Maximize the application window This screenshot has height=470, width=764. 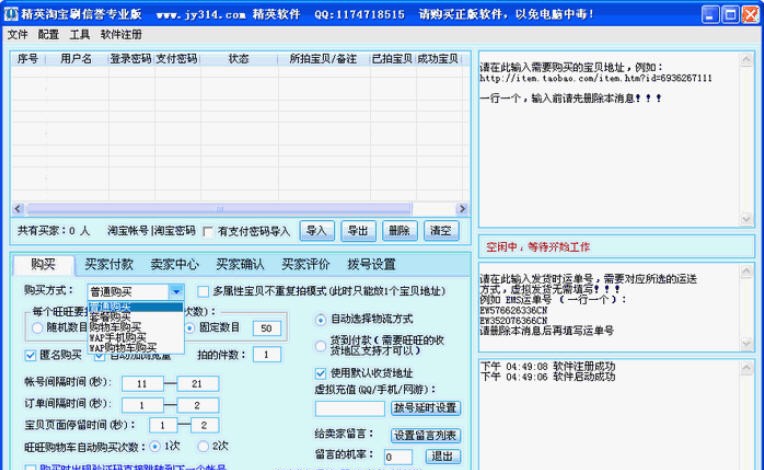[x=730, y=15]
